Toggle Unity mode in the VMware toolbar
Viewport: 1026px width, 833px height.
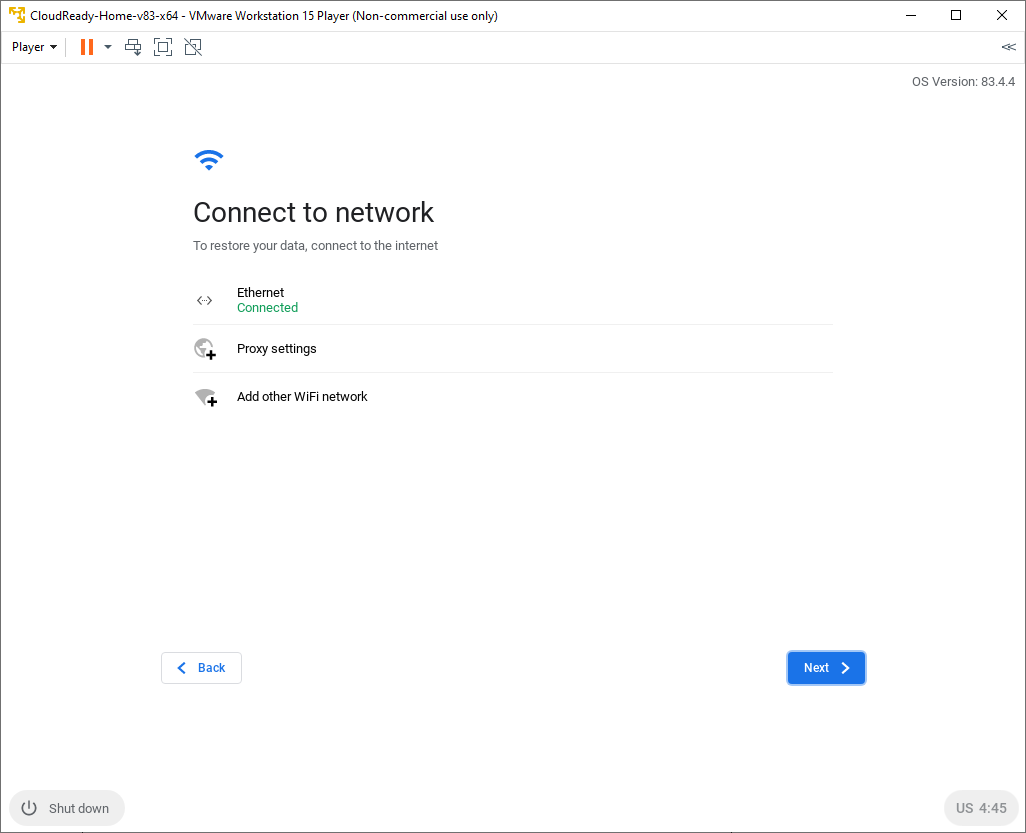coord(193,47)
